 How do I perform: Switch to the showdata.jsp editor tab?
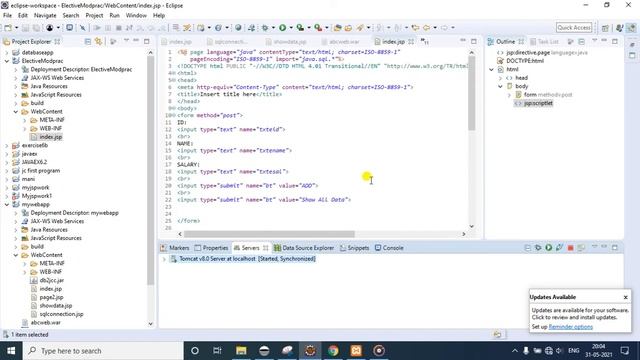tap(285, 42)
